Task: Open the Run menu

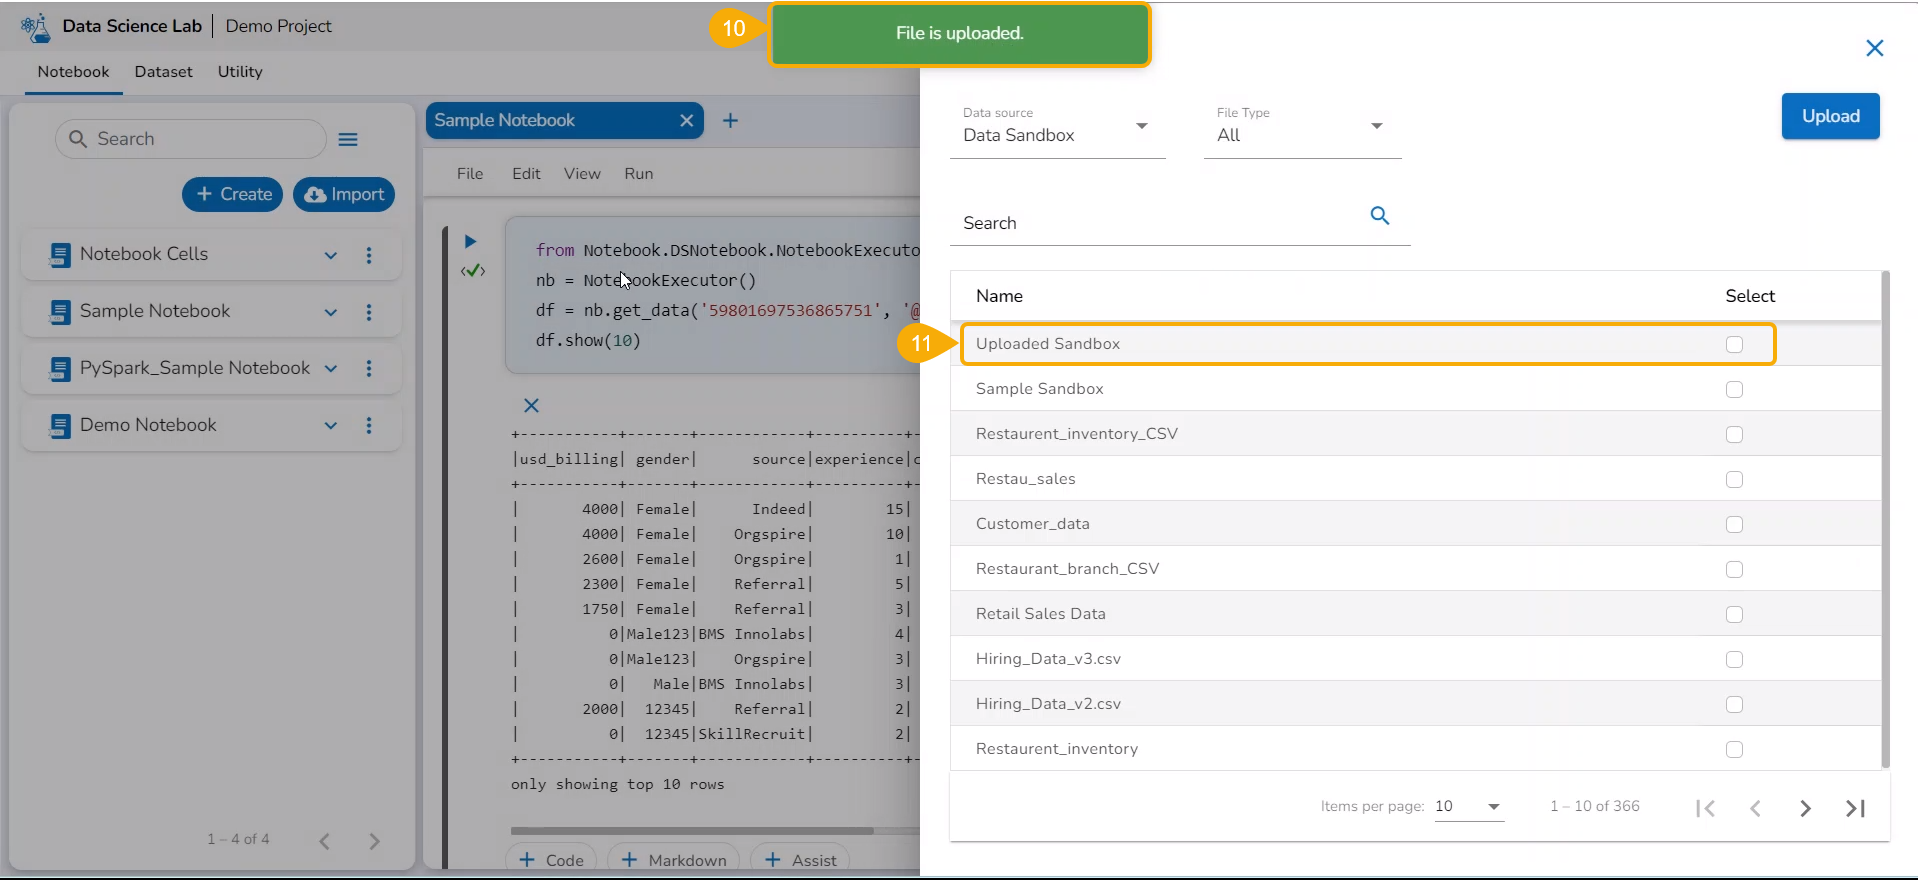Action: click(x=638, y=174)
